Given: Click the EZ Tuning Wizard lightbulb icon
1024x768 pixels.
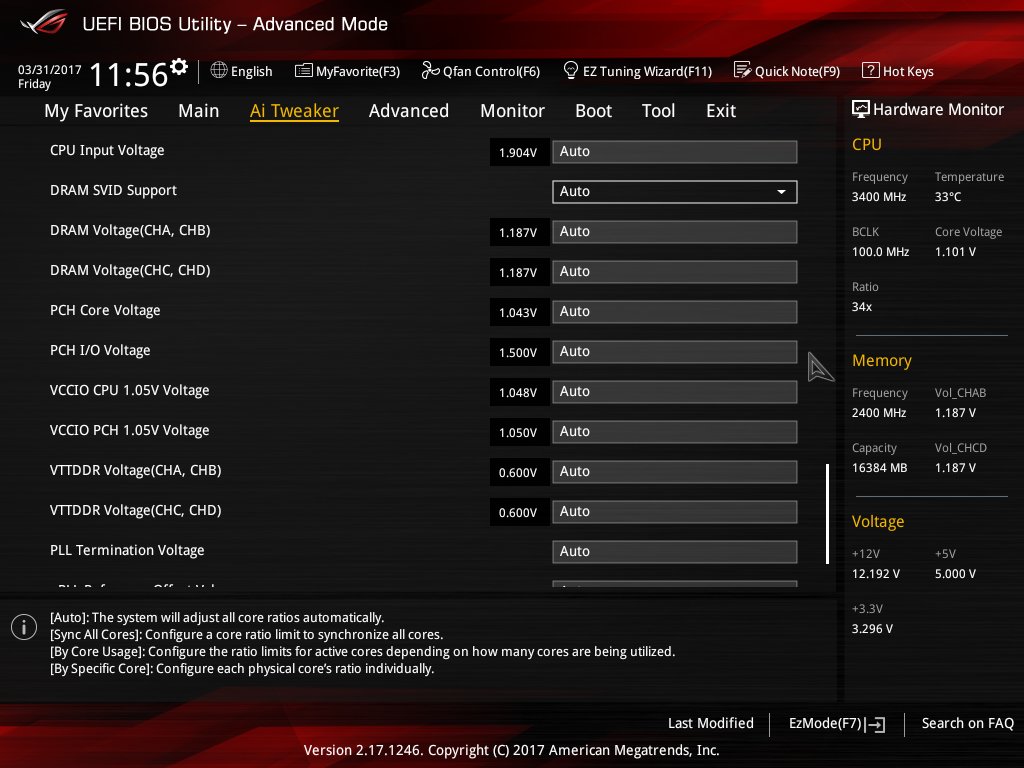Looking at the screenshot, I should [570, 70].
